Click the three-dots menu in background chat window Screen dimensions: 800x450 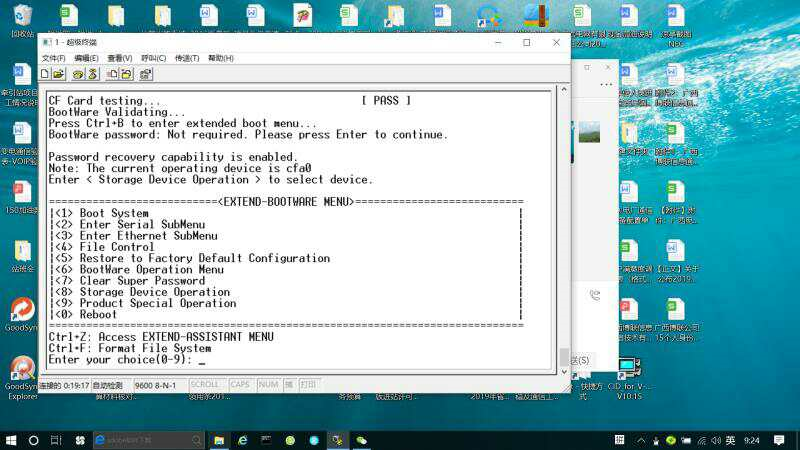click(x=606, y=84)
